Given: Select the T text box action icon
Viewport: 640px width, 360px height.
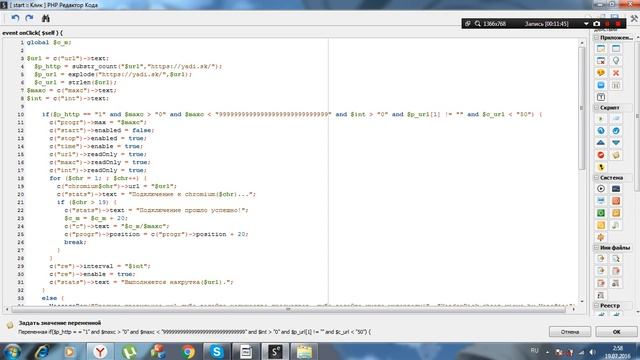Looking at the screenshot, I should [x=601, y=97].
